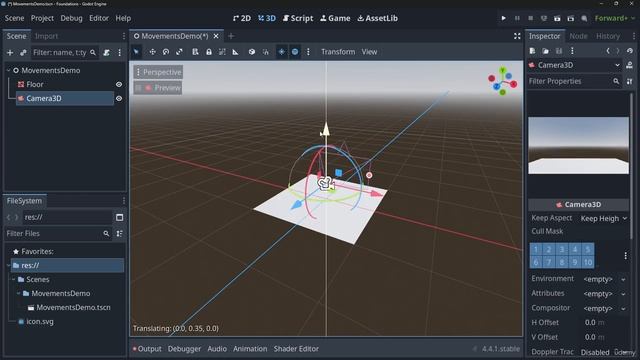Toggle the sun preview button in viewport toolbar

pyautogui.click(x=282, y=52)
